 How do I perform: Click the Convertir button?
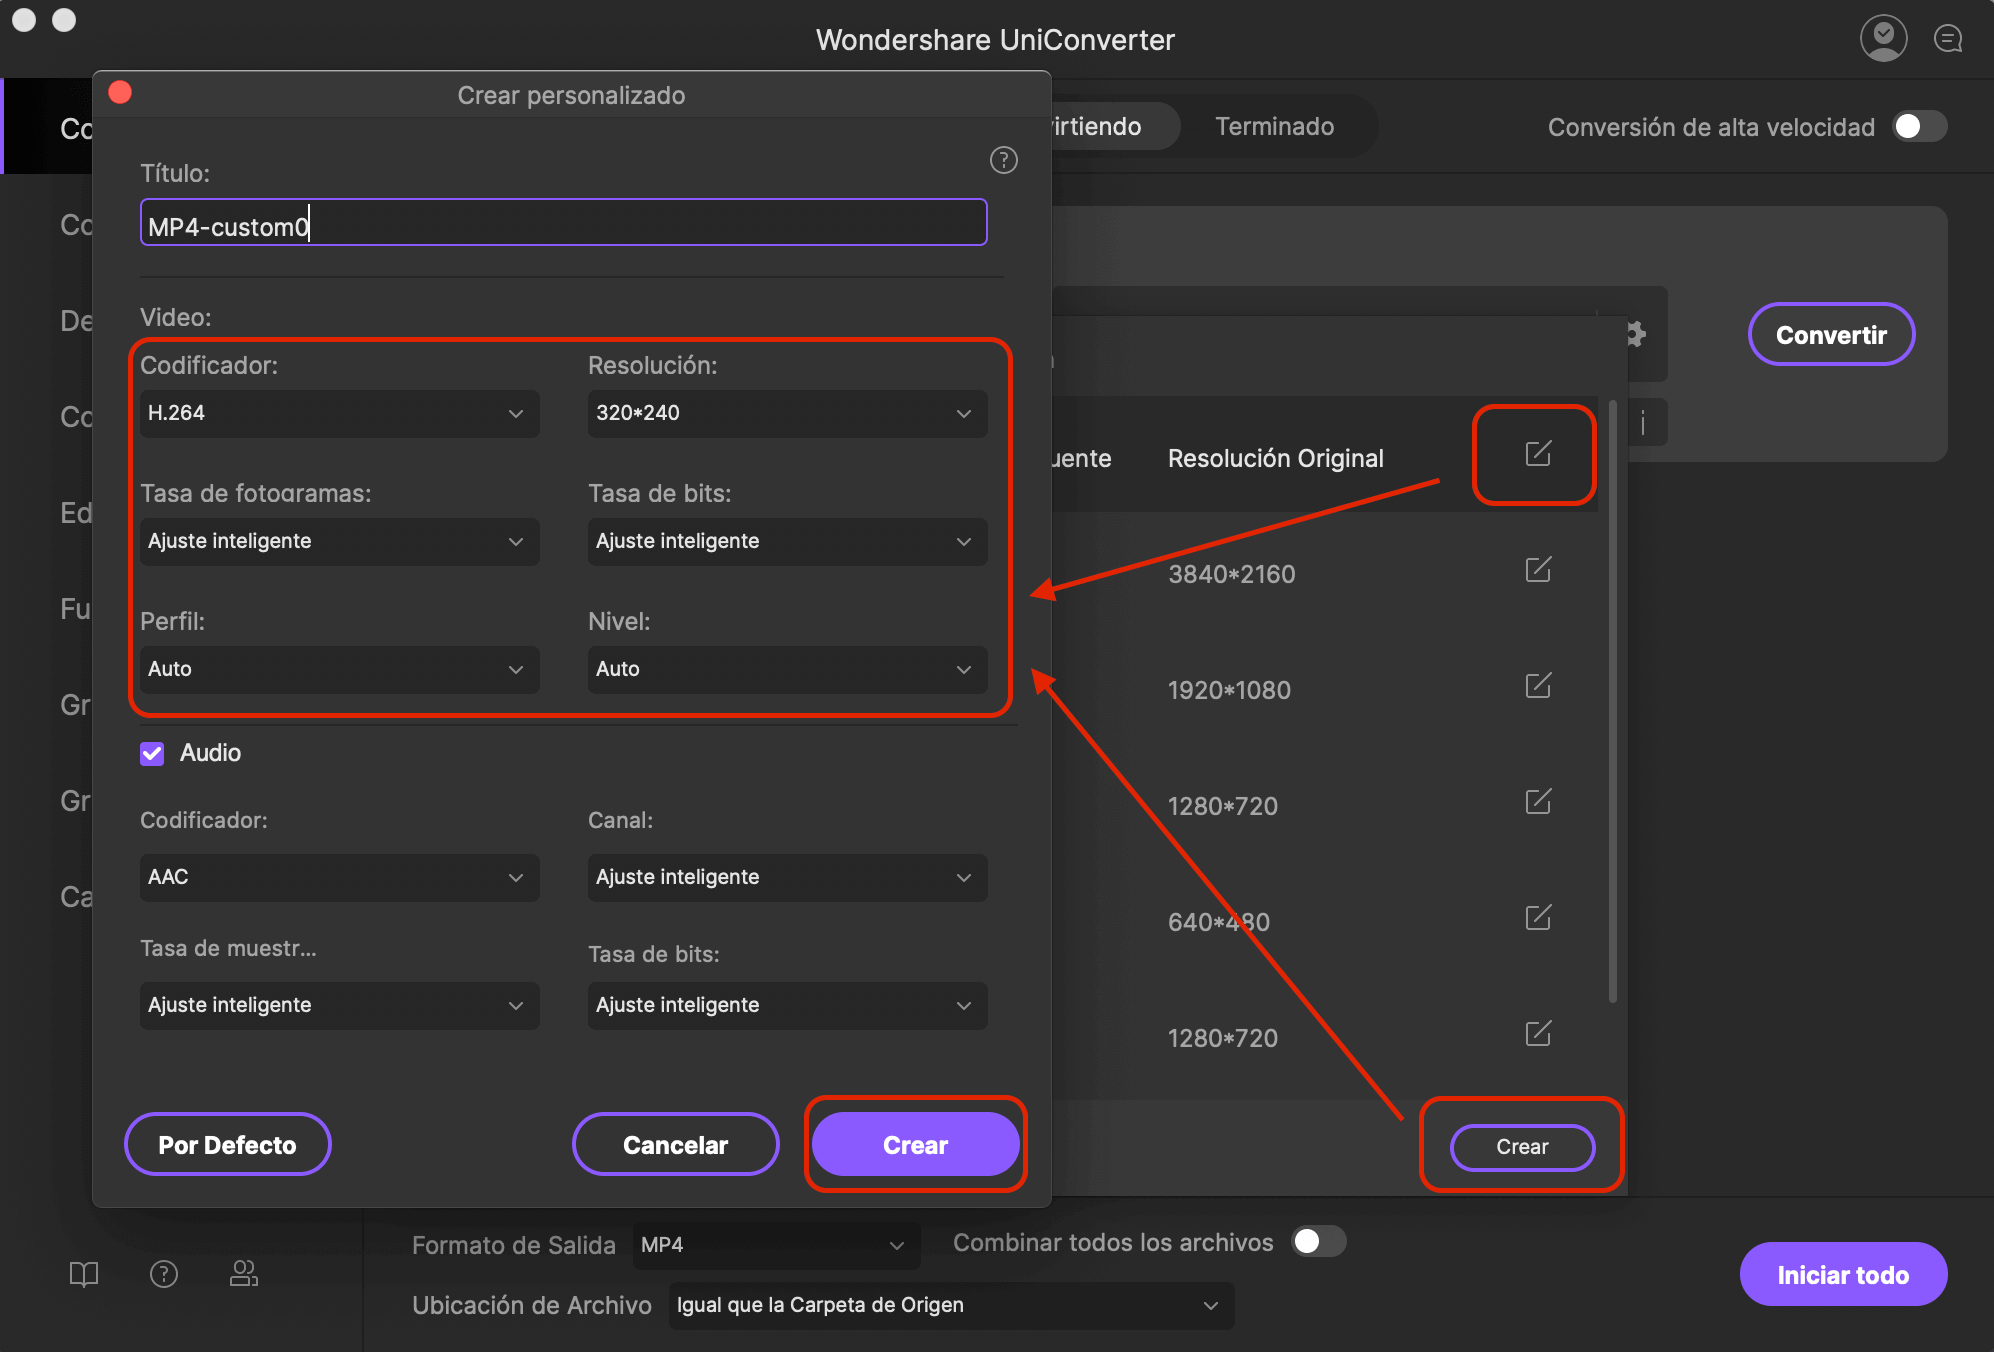pos(1831,334)
